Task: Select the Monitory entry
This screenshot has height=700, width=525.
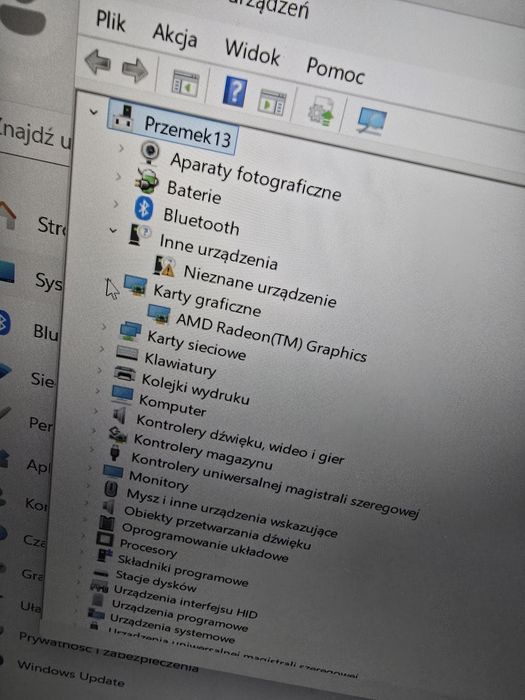Action: 158,480
